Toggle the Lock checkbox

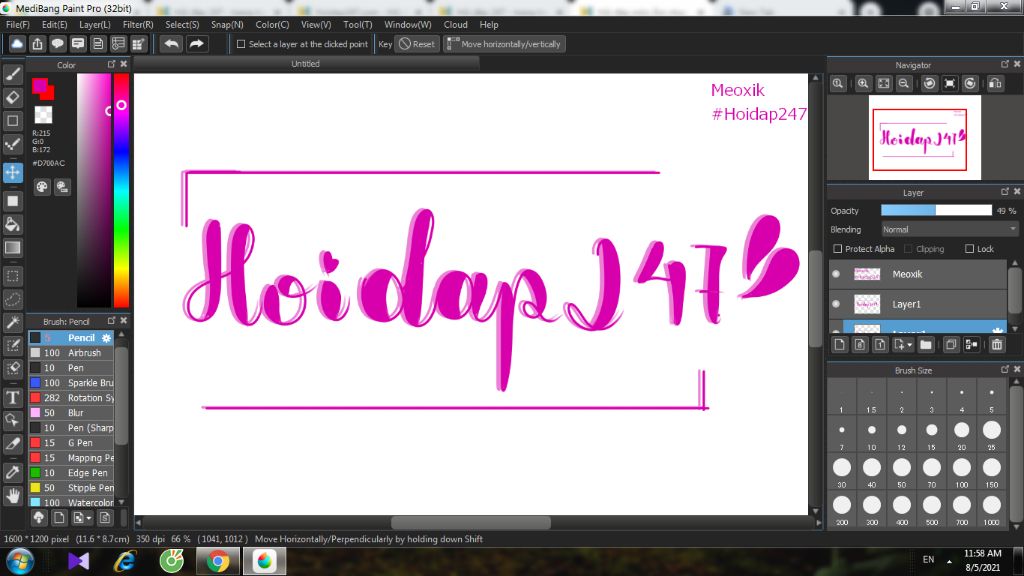tap(969, 249)
